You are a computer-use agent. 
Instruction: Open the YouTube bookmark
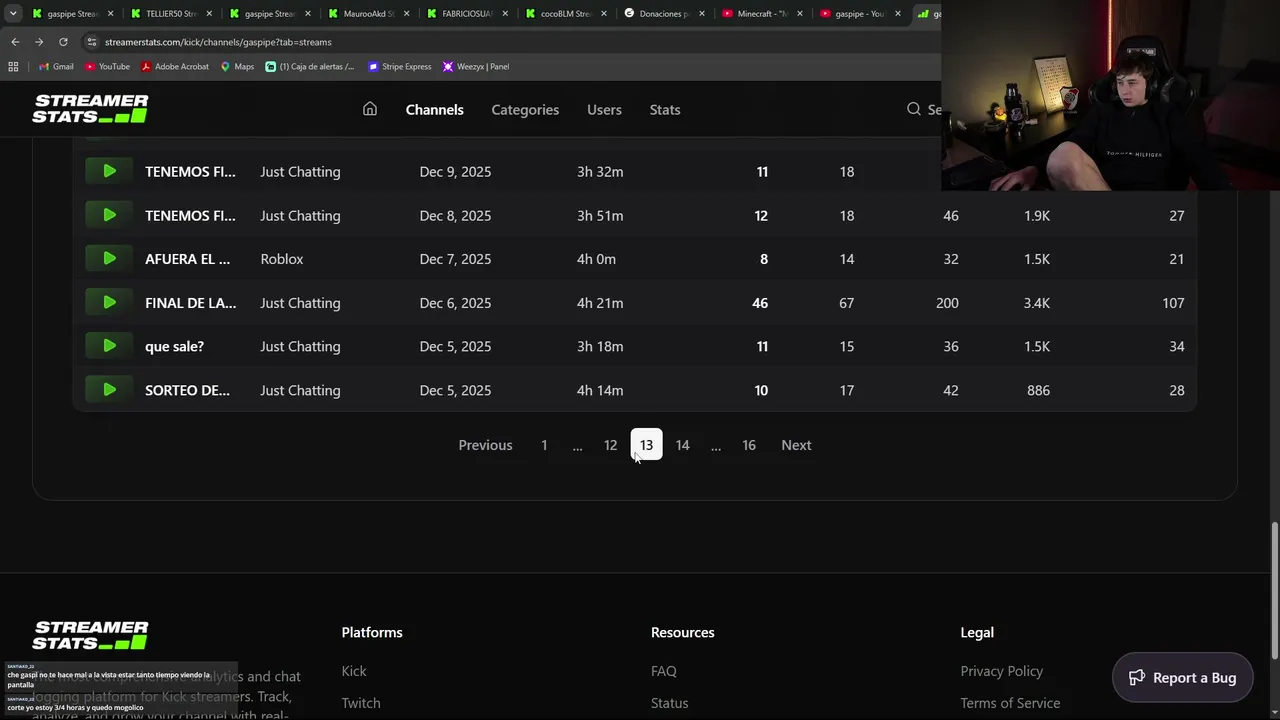[x=107, y=66]
